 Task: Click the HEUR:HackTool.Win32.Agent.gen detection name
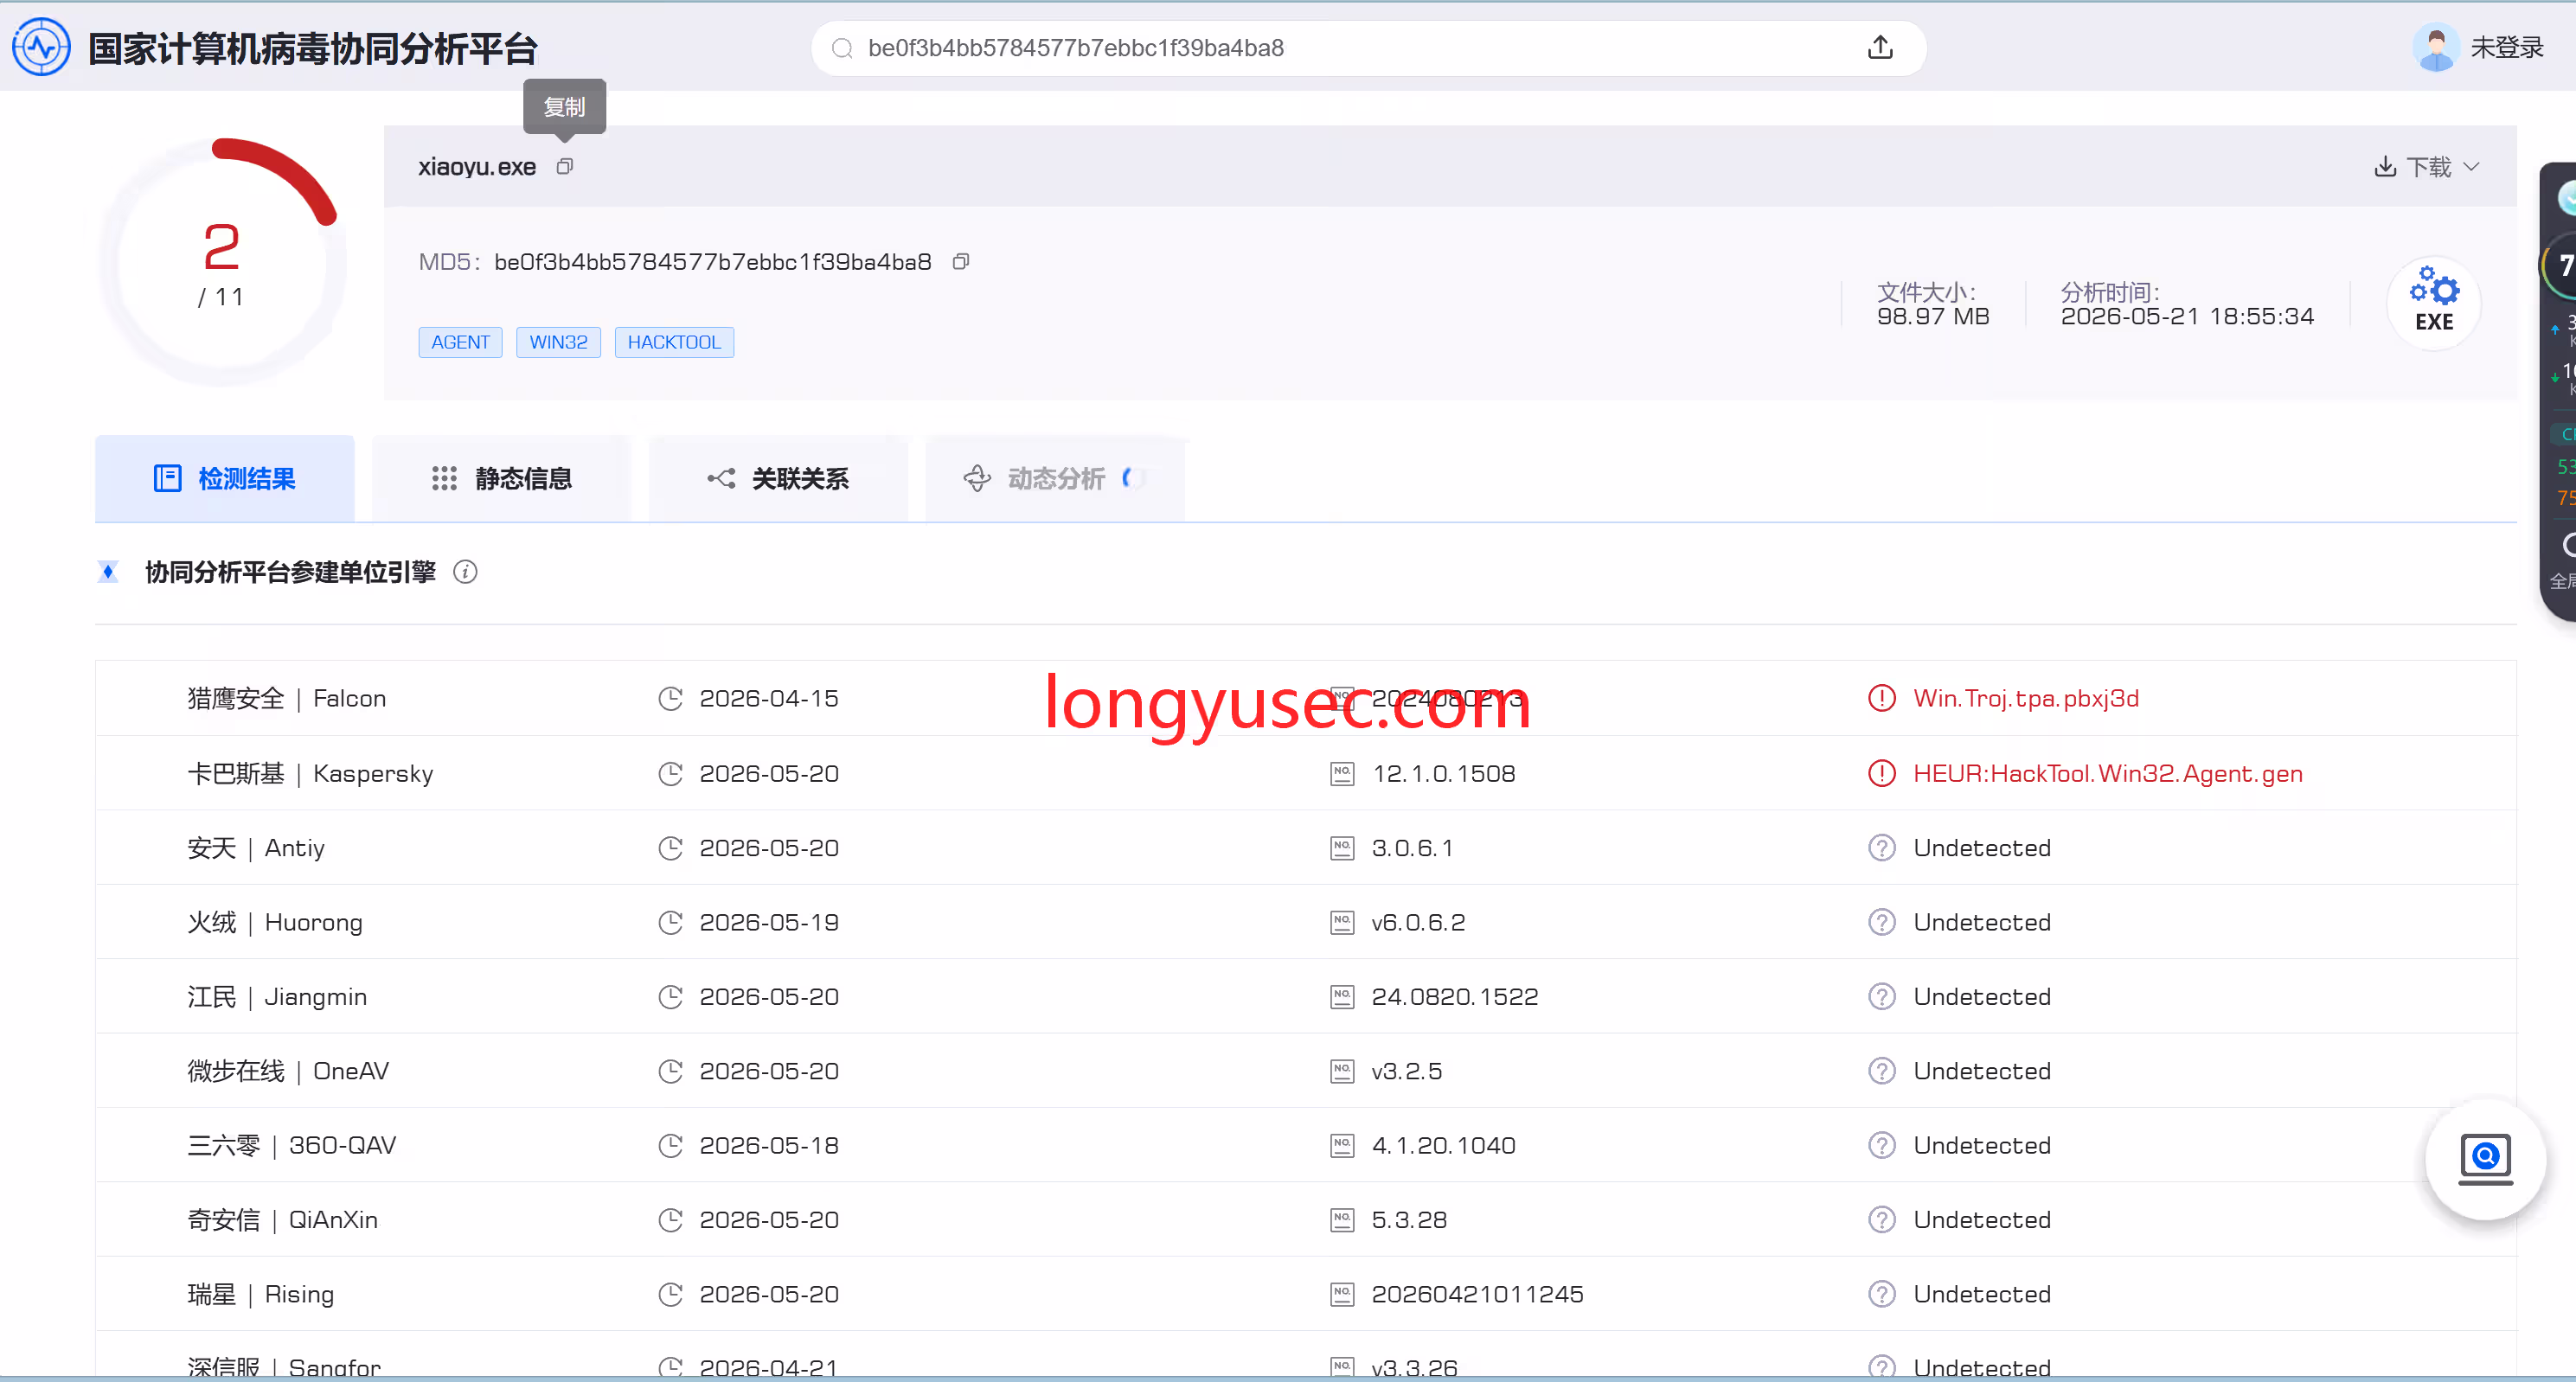[x=2108, y=773]
